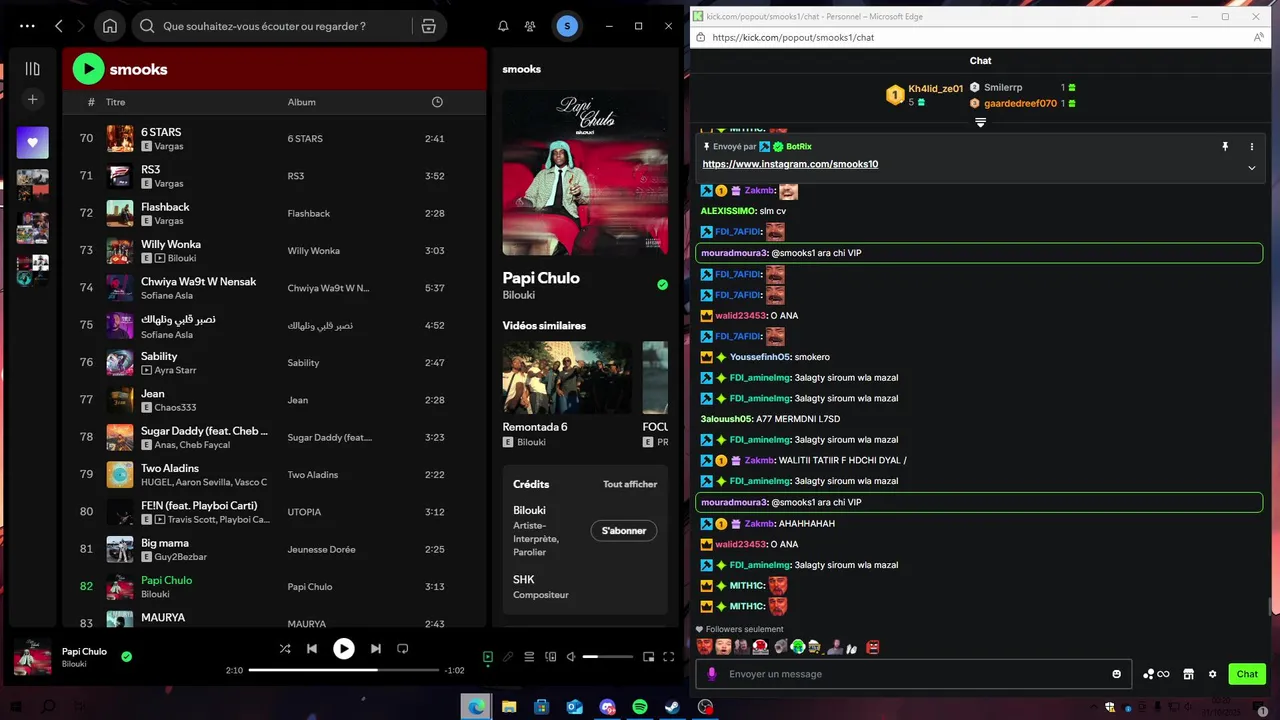Go back in Spotify navigation
The width and height of the screenshot is (1280, 720).
59,26
